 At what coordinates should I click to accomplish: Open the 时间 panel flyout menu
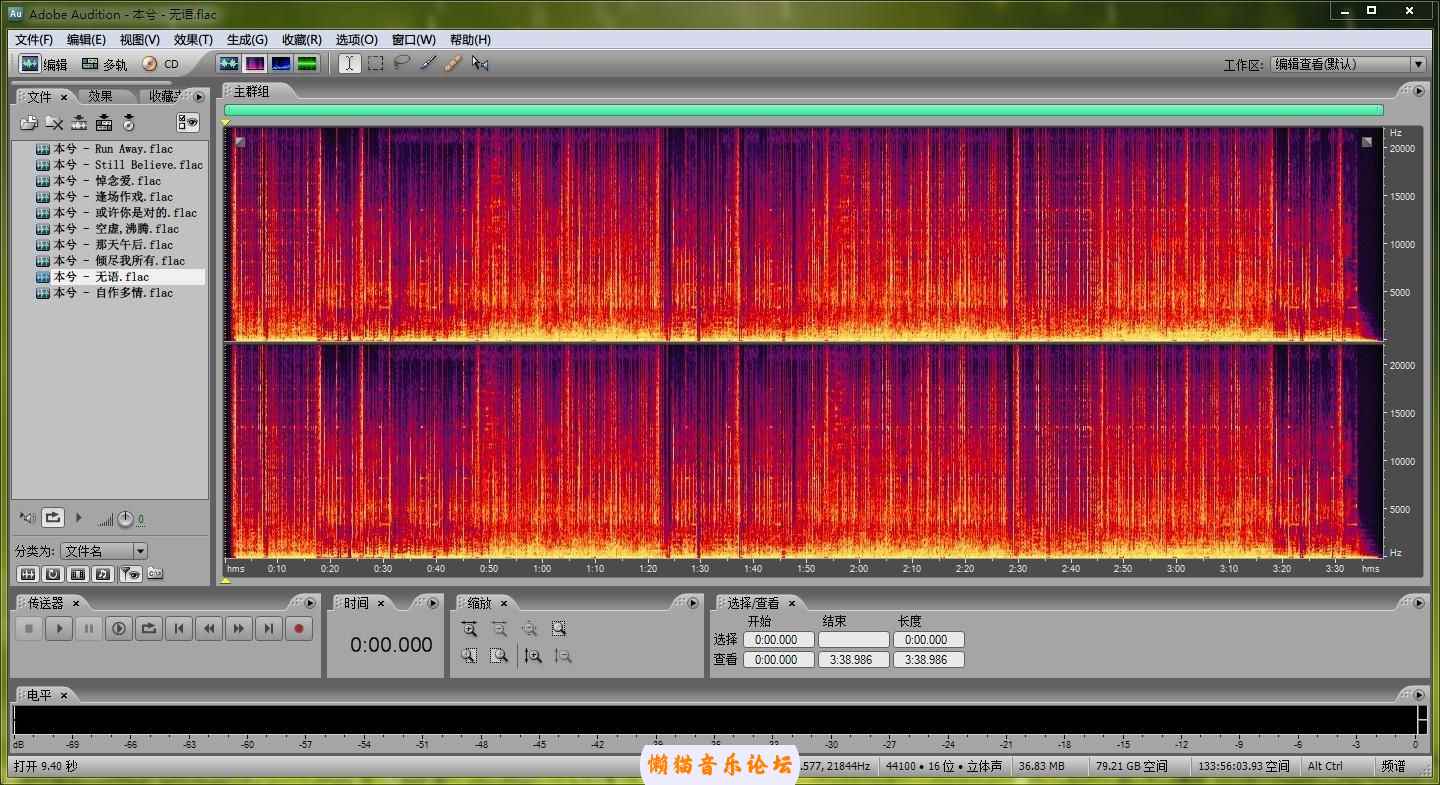432,603
